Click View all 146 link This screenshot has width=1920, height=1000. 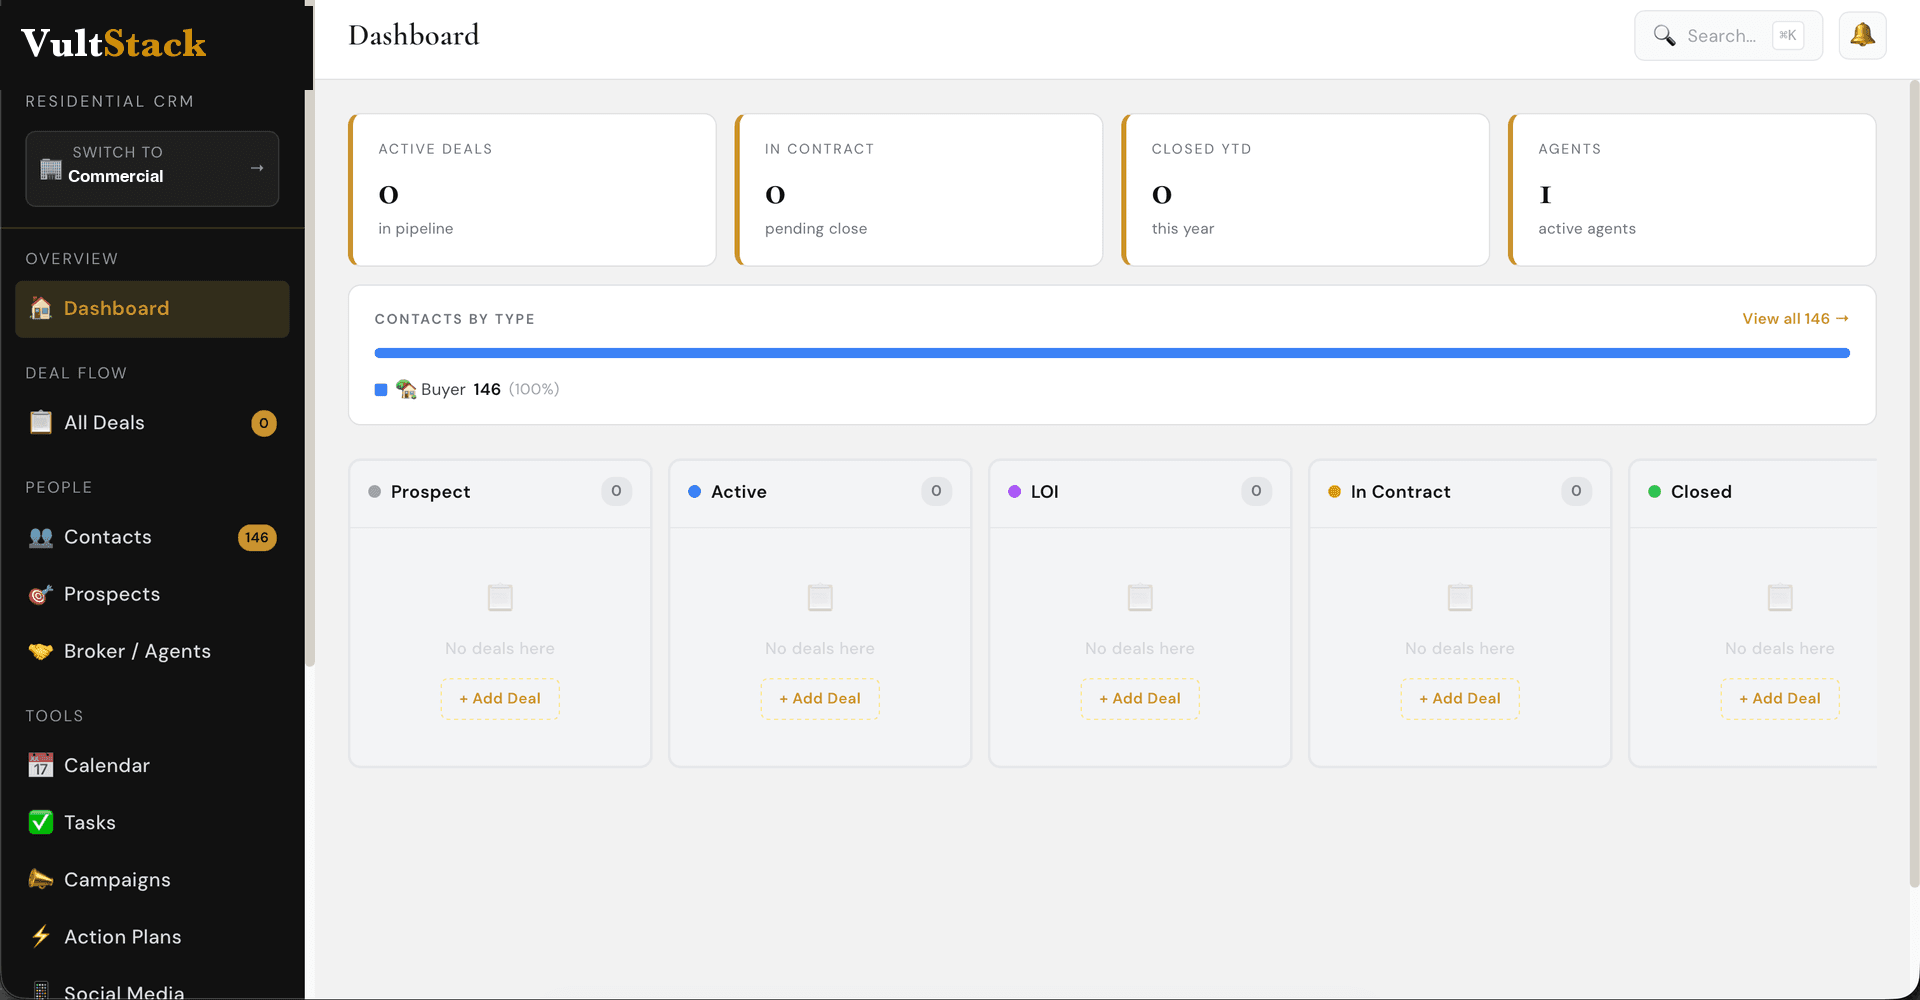(x=1795, y=318)
